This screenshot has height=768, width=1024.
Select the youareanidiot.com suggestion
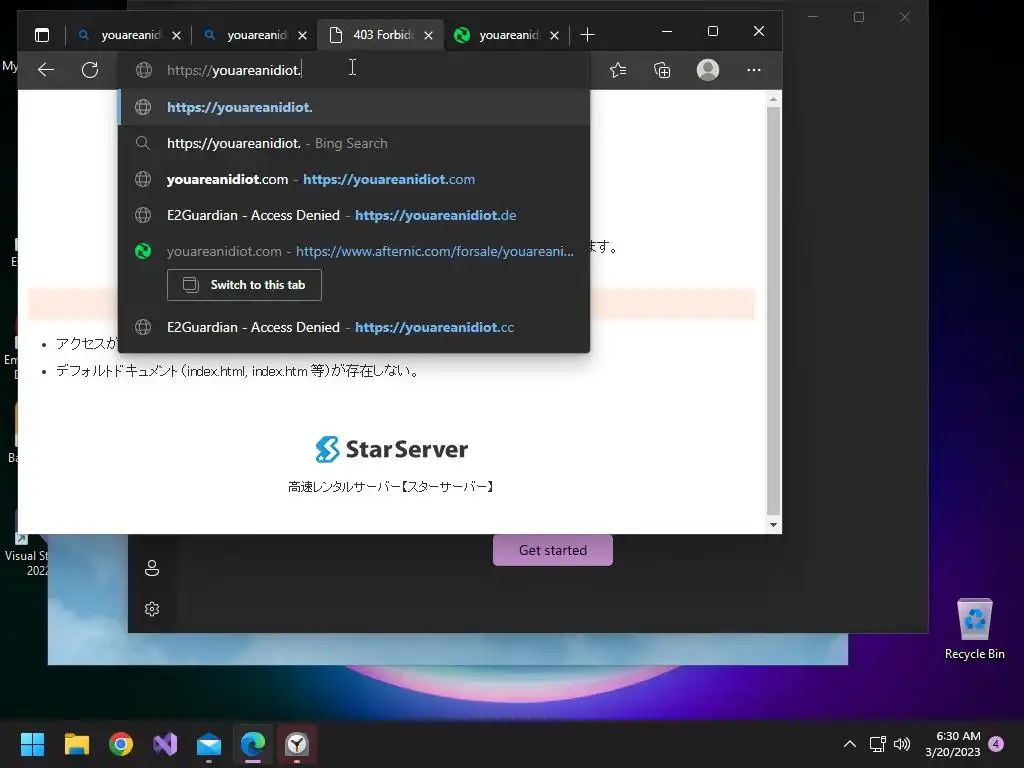(355, 179)
